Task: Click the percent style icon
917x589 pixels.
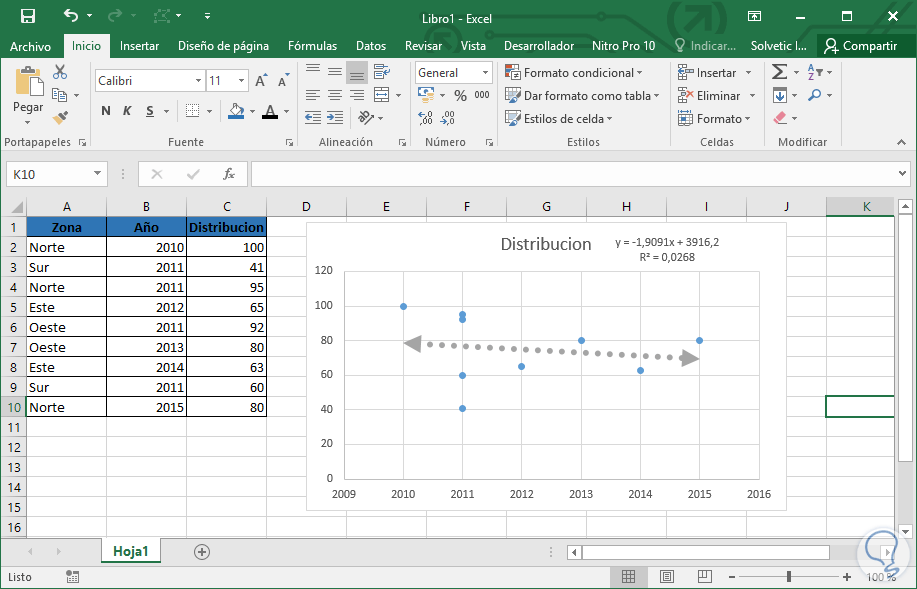Action: coord(460,95)
